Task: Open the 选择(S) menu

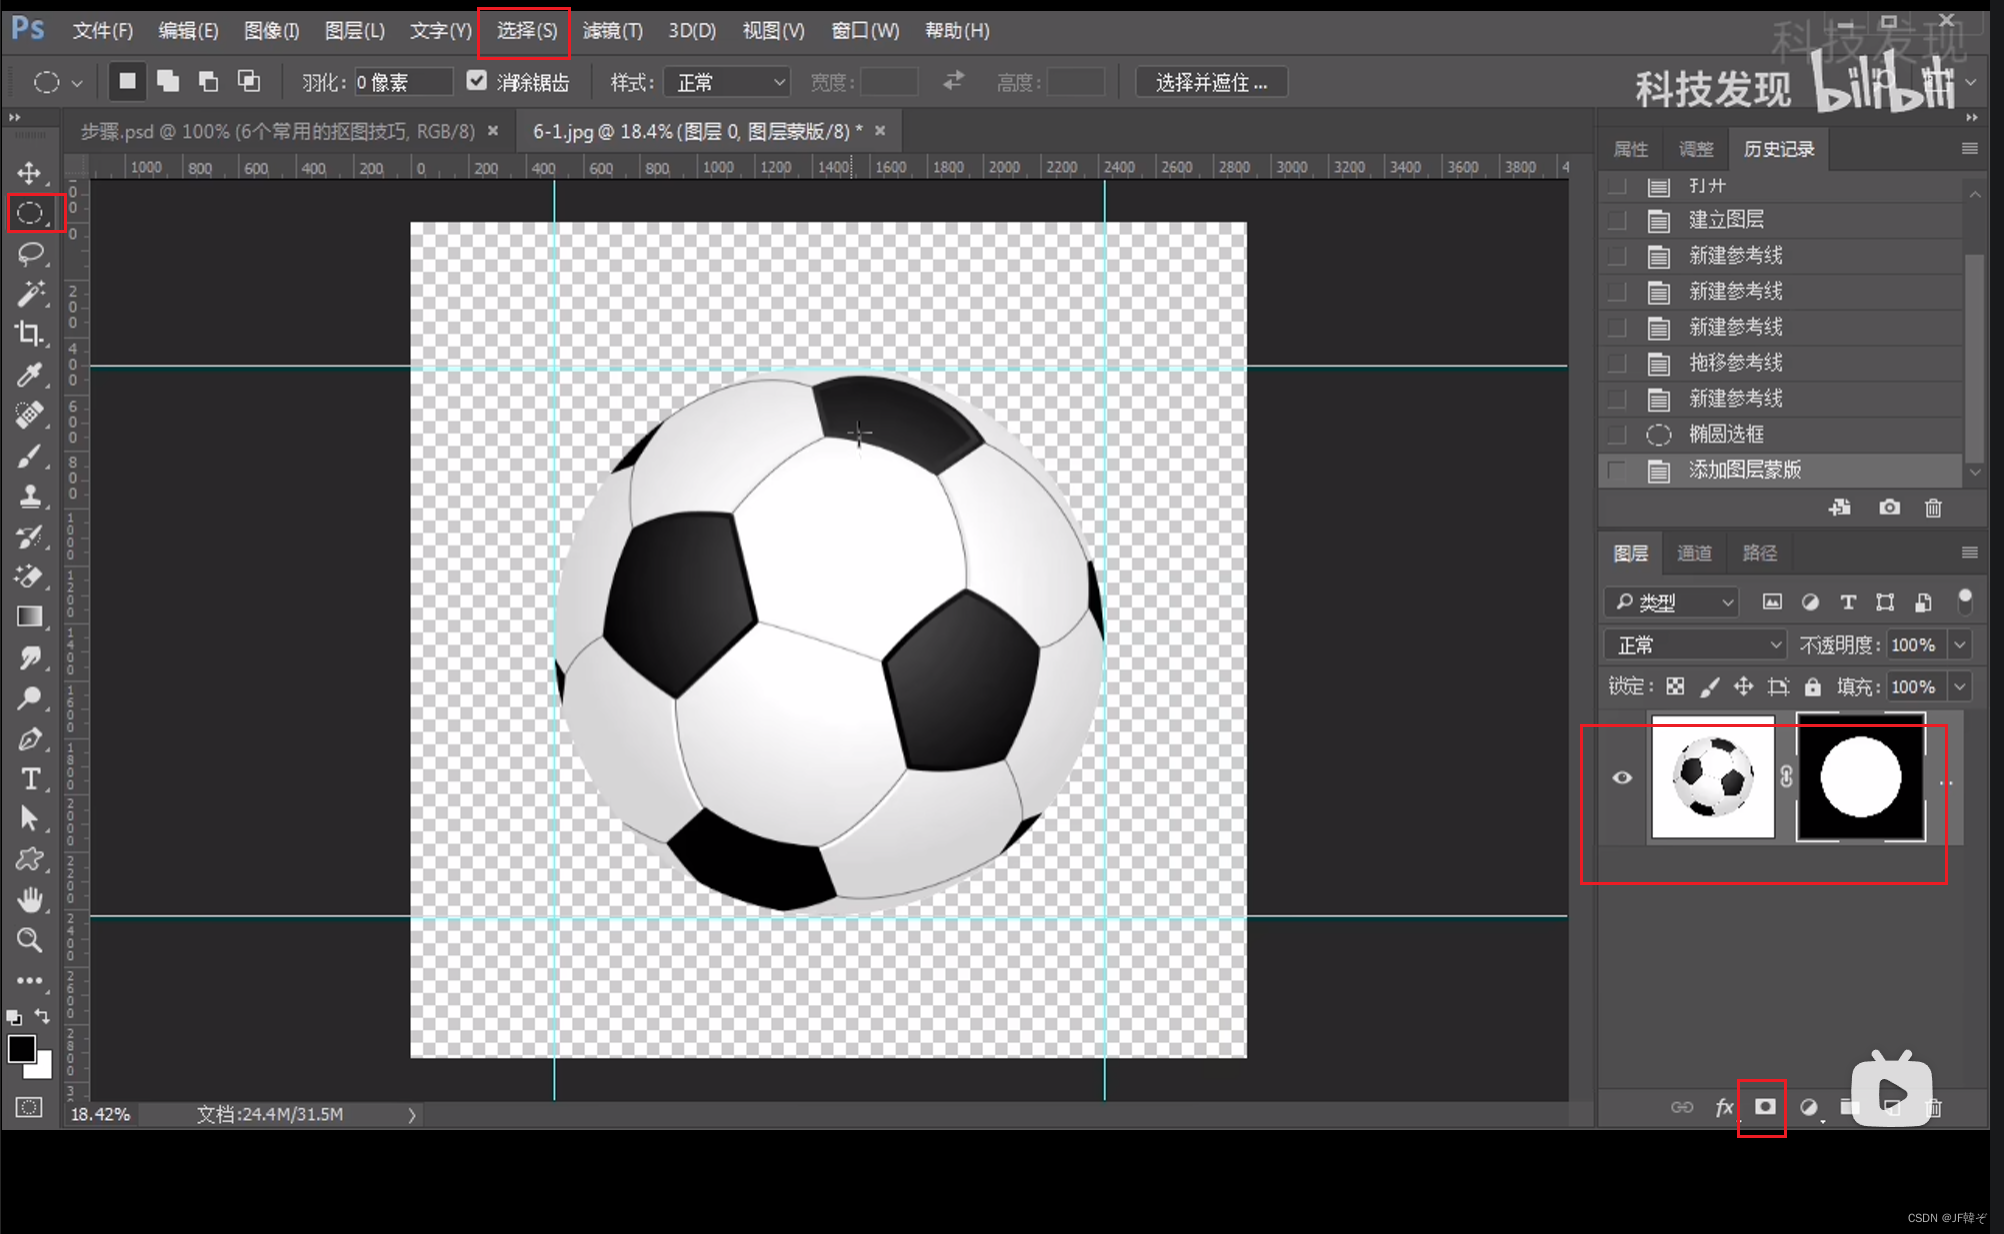Action: 526,31
